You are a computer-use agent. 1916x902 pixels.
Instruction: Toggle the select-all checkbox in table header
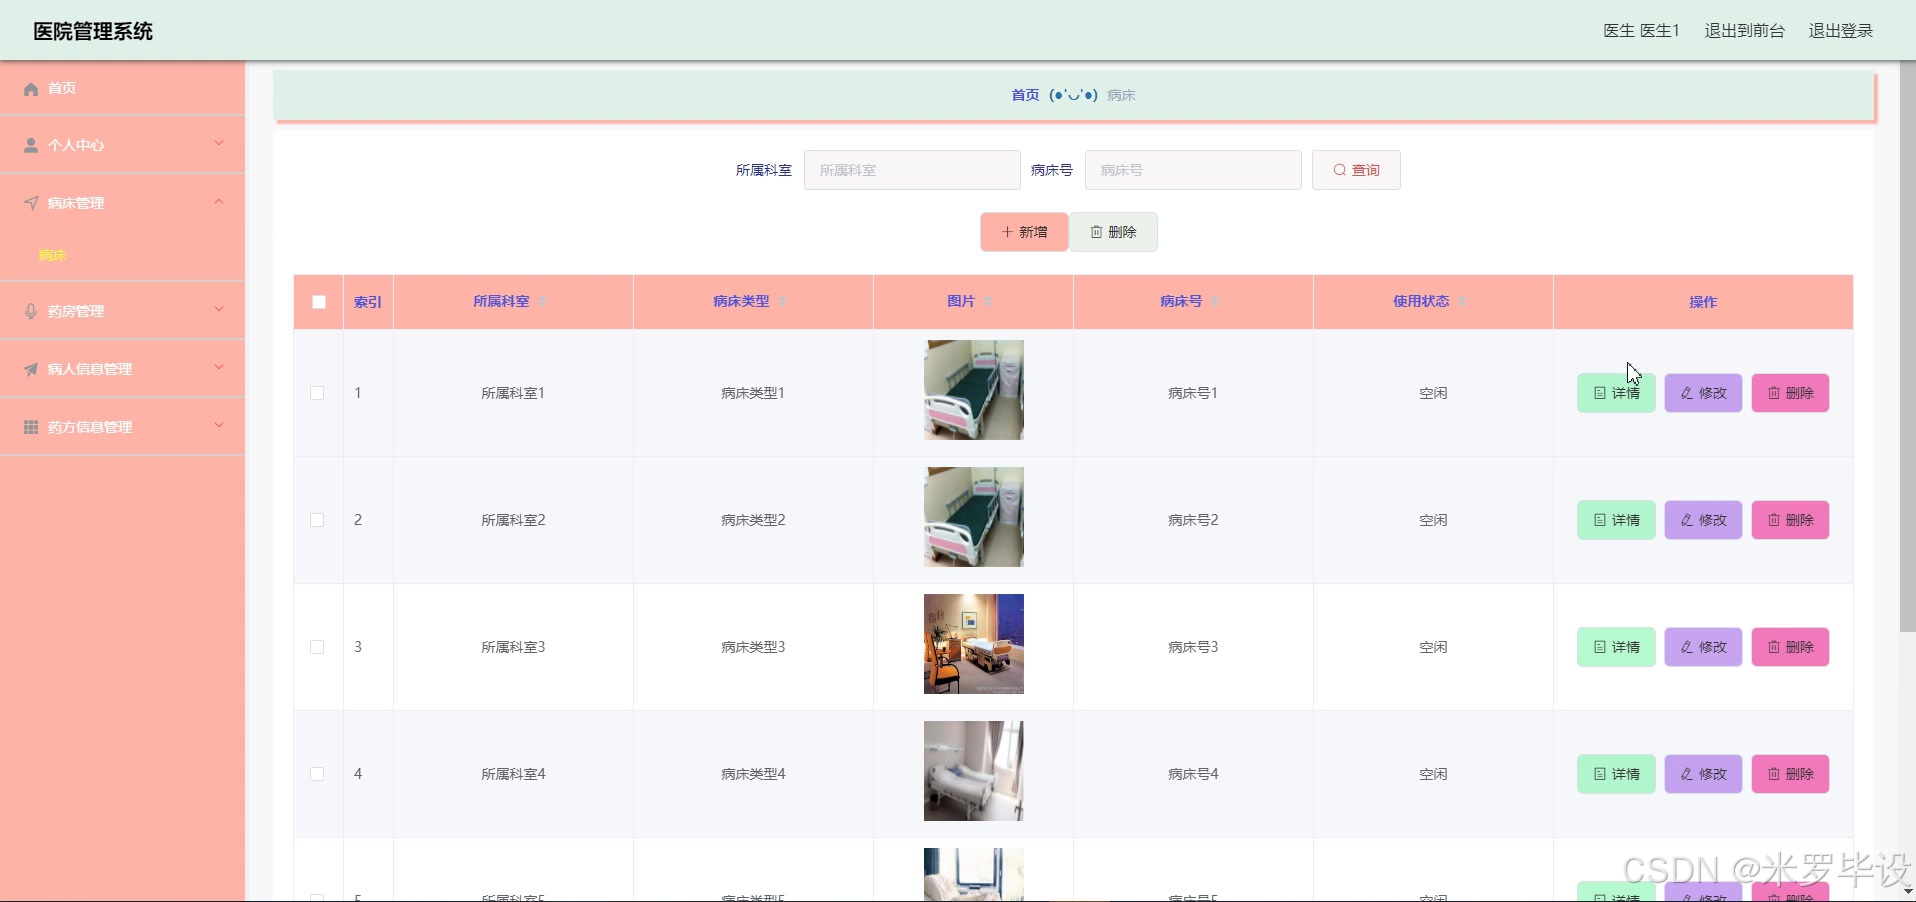tap(319, 302)
